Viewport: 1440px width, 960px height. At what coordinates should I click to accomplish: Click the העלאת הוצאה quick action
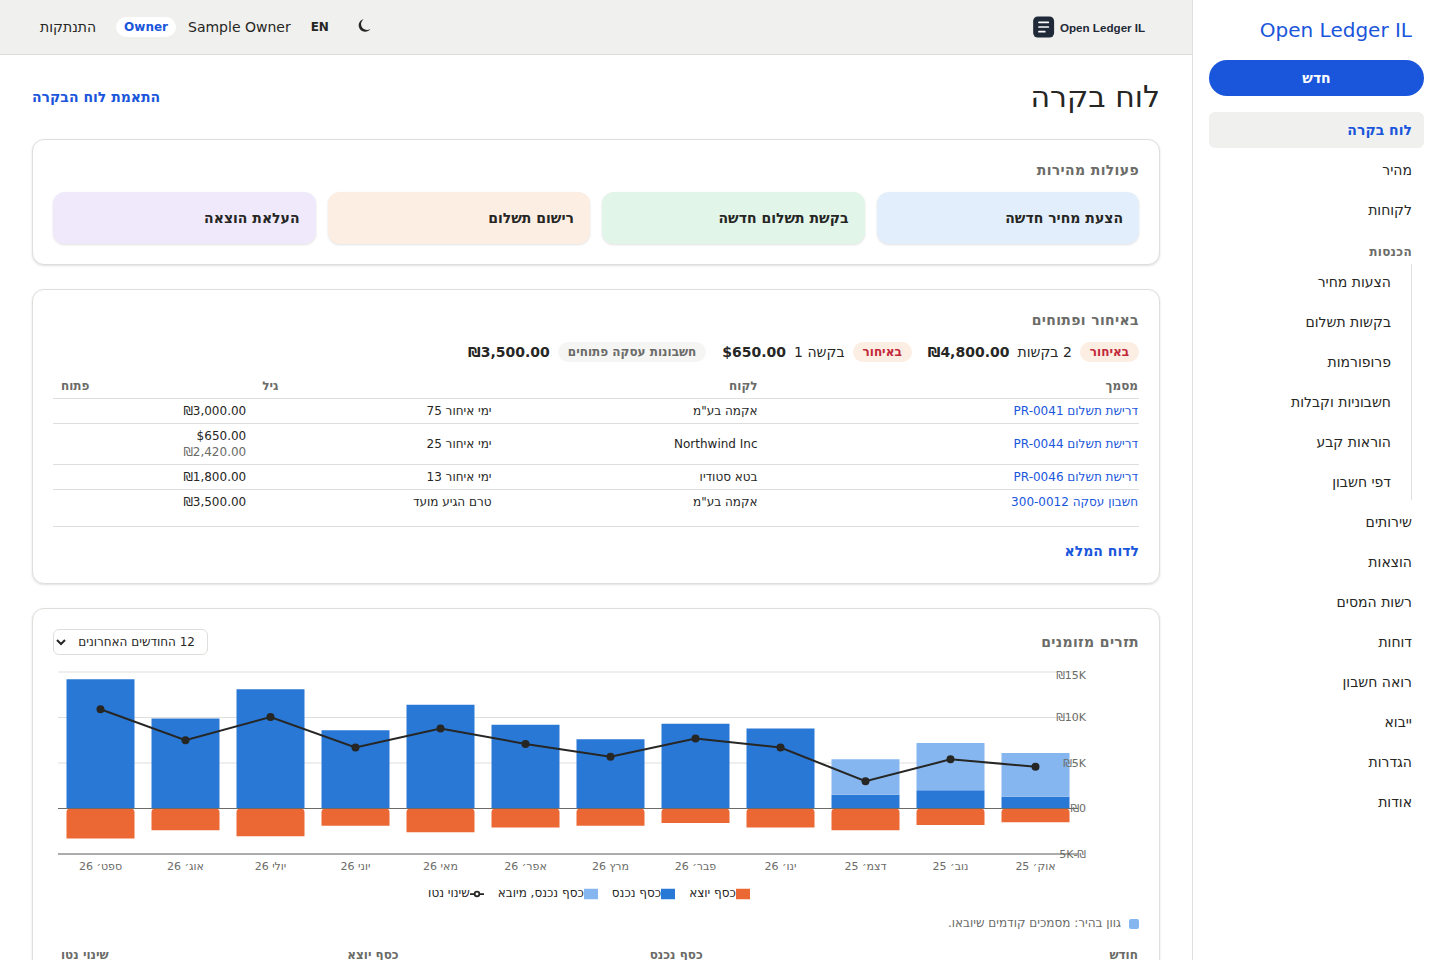(184, 218)
